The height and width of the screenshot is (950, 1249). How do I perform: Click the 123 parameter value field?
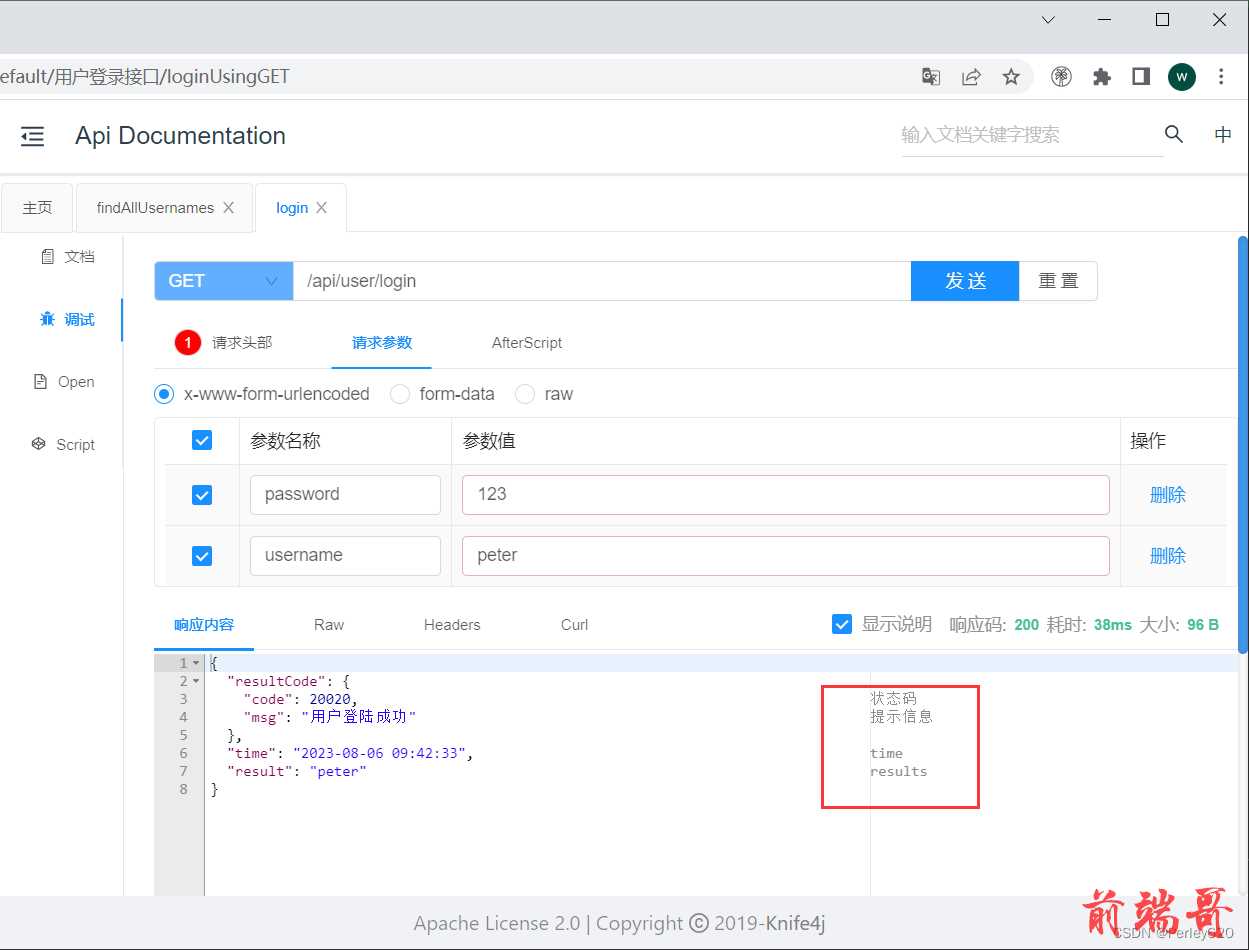pos(786,495)
